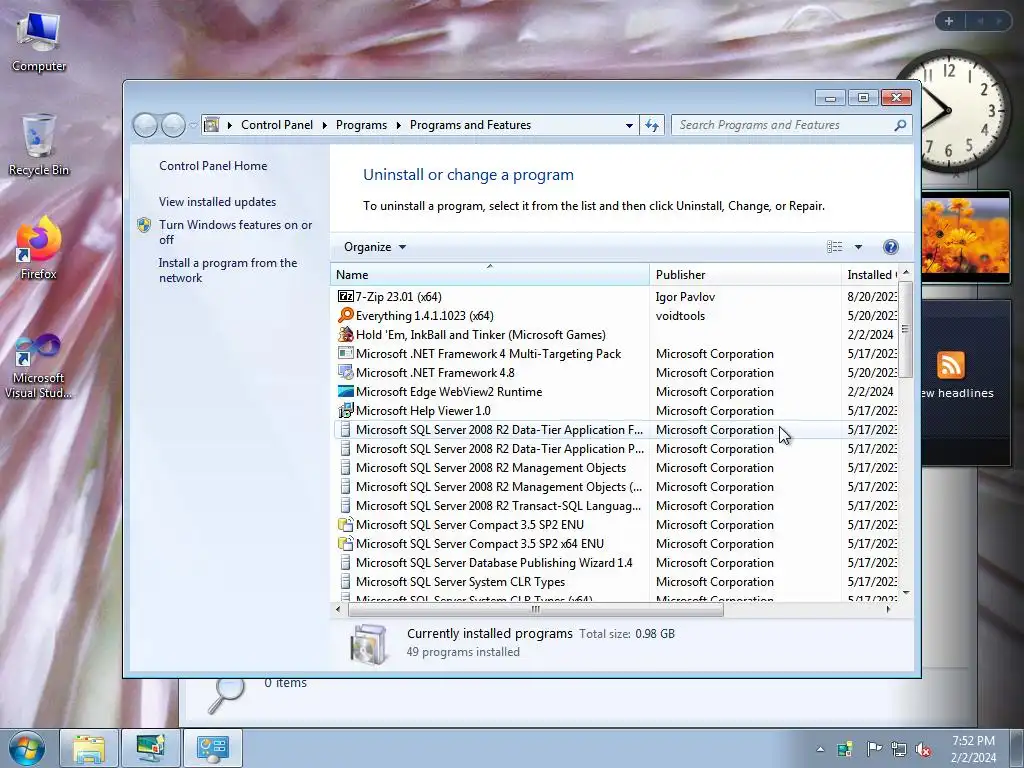Screen dimensions: 1024x768
Task: Open the Recycle Bin desktop icon
Action: 39,145
